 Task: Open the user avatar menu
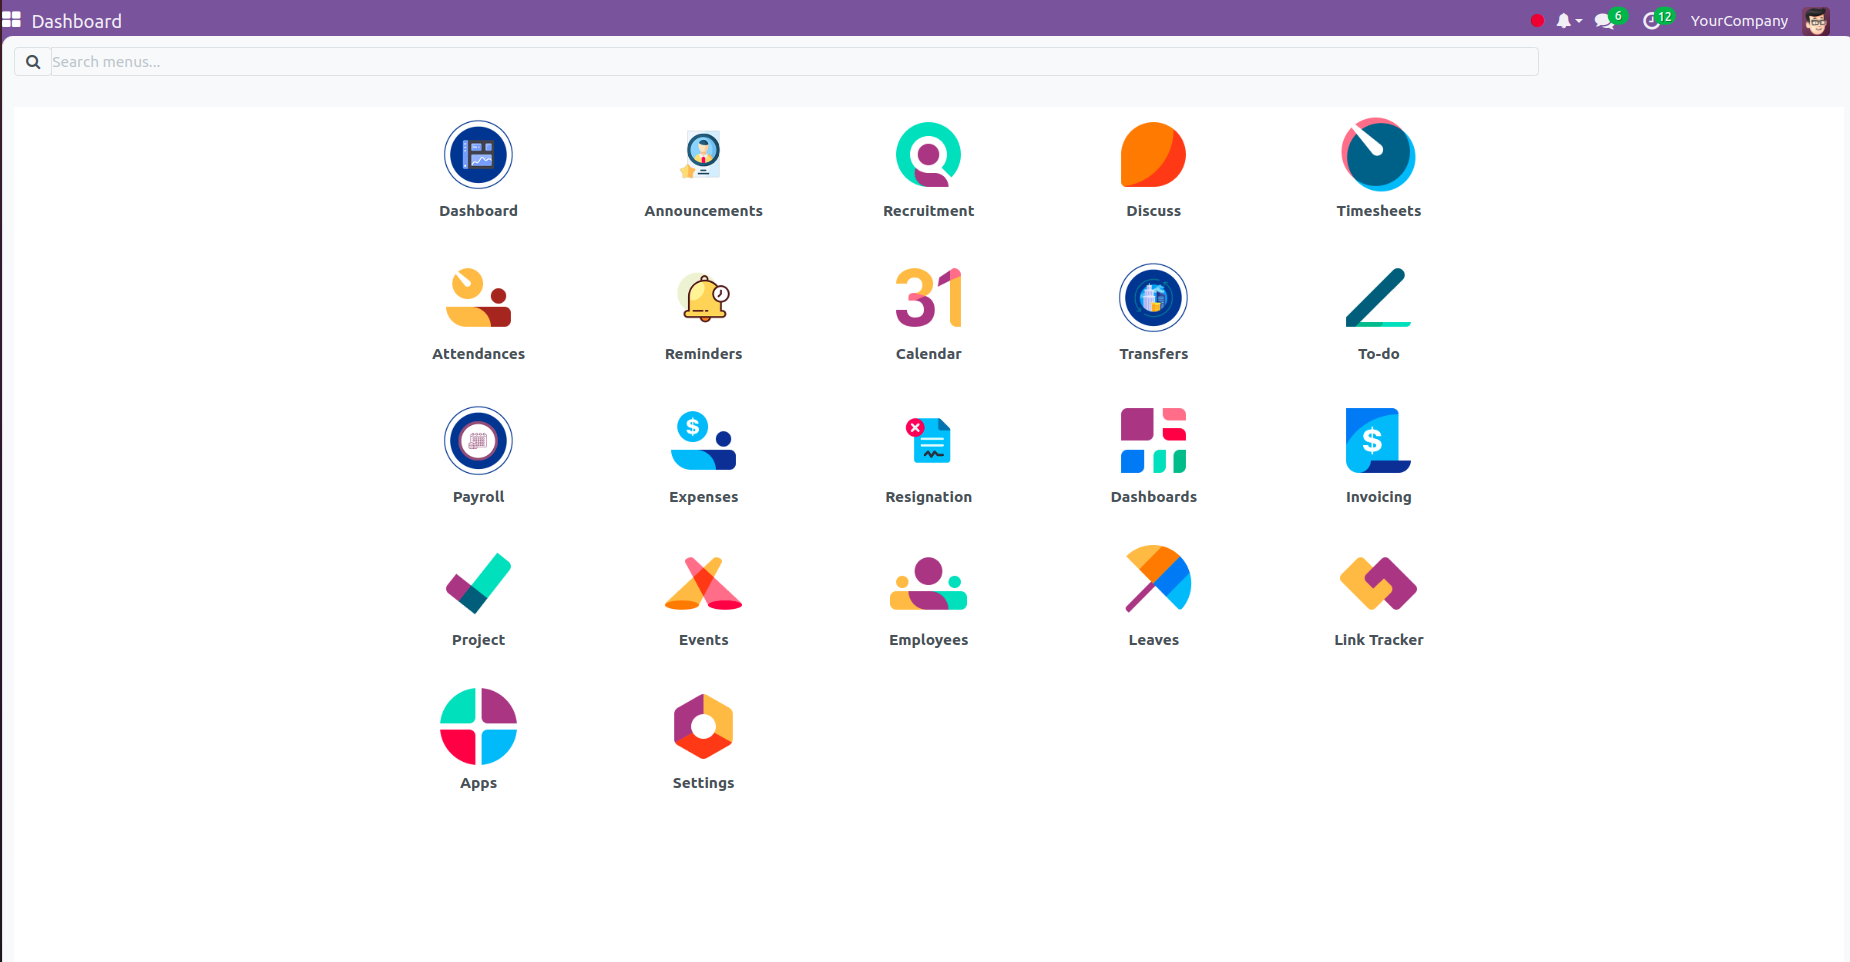[x=1816, y=21]
